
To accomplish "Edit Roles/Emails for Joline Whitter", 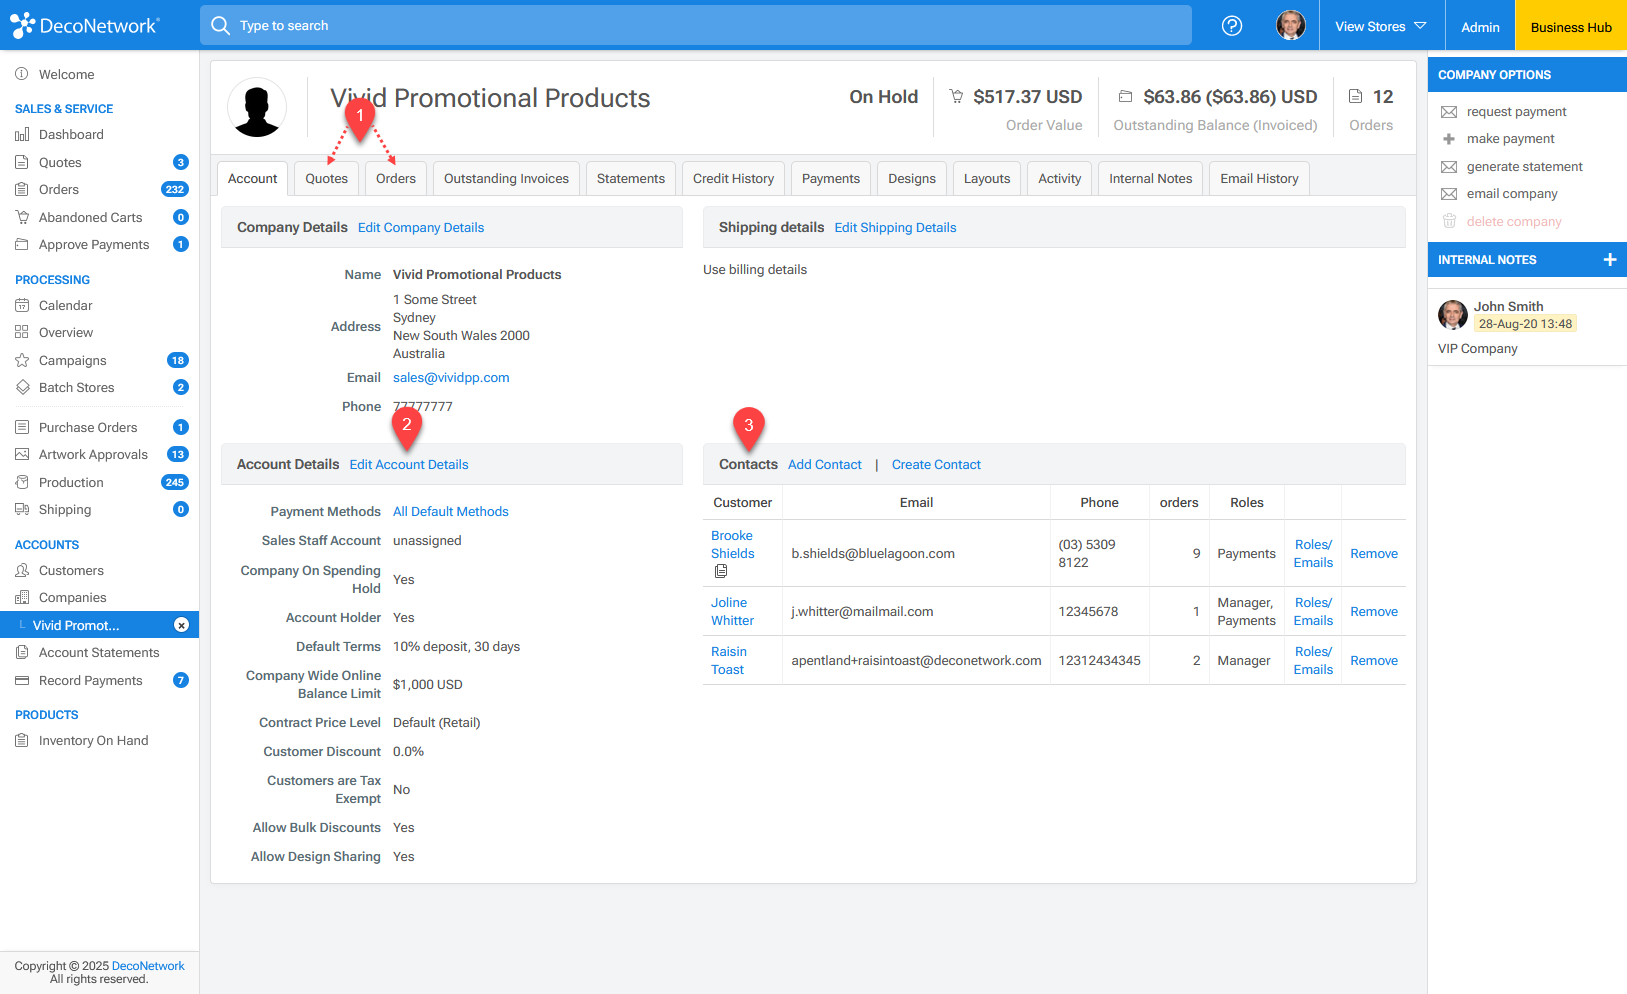I will tap(1313, 611).
